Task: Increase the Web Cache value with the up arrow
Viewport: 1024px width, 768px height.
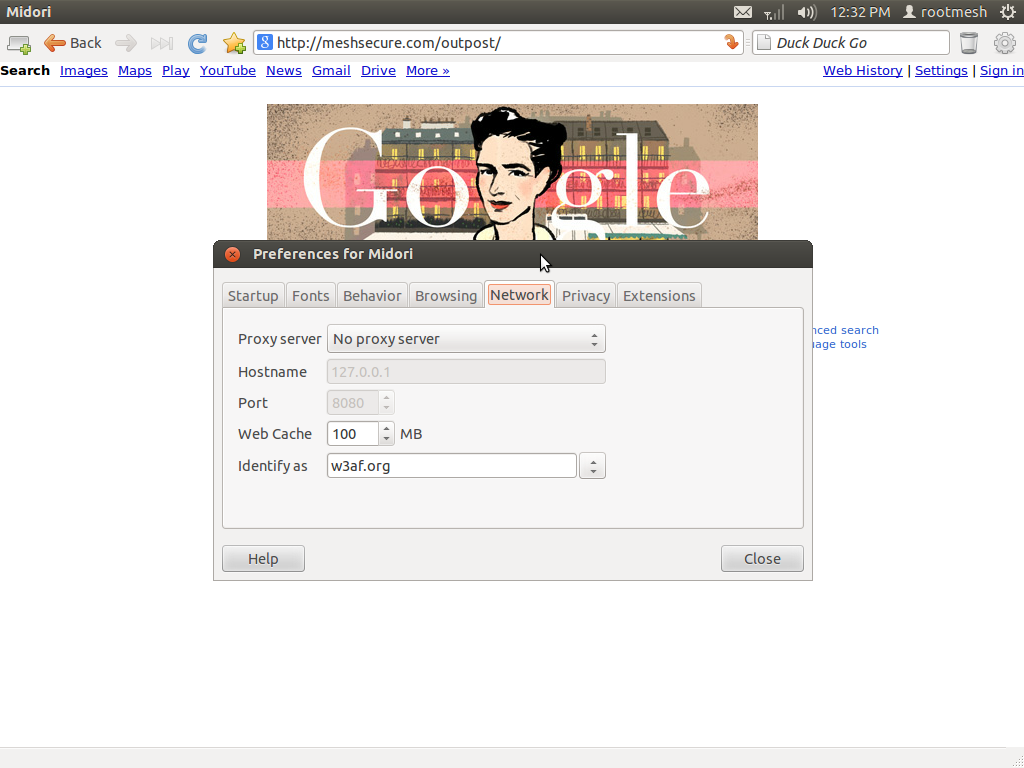Action: point(387,428)
